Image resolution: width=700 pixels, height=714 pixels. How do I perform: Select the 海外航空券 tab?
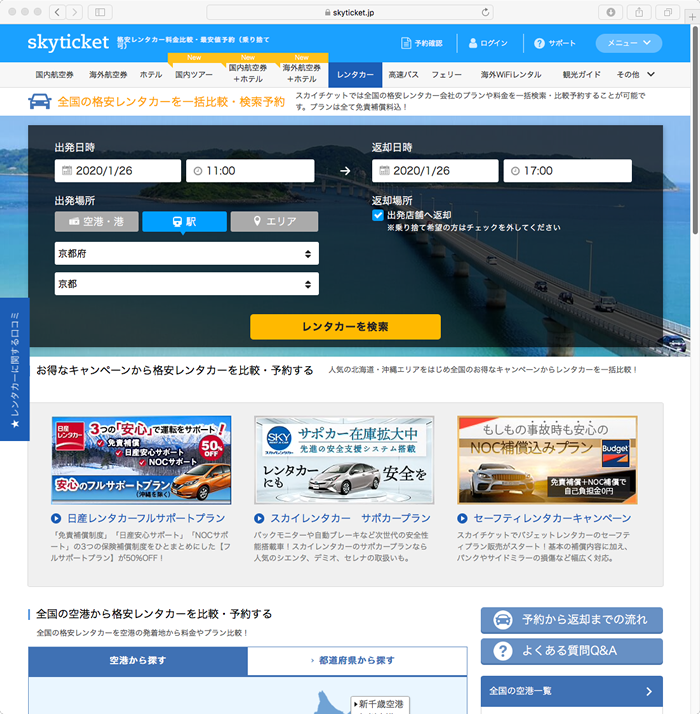pos(108,75)
